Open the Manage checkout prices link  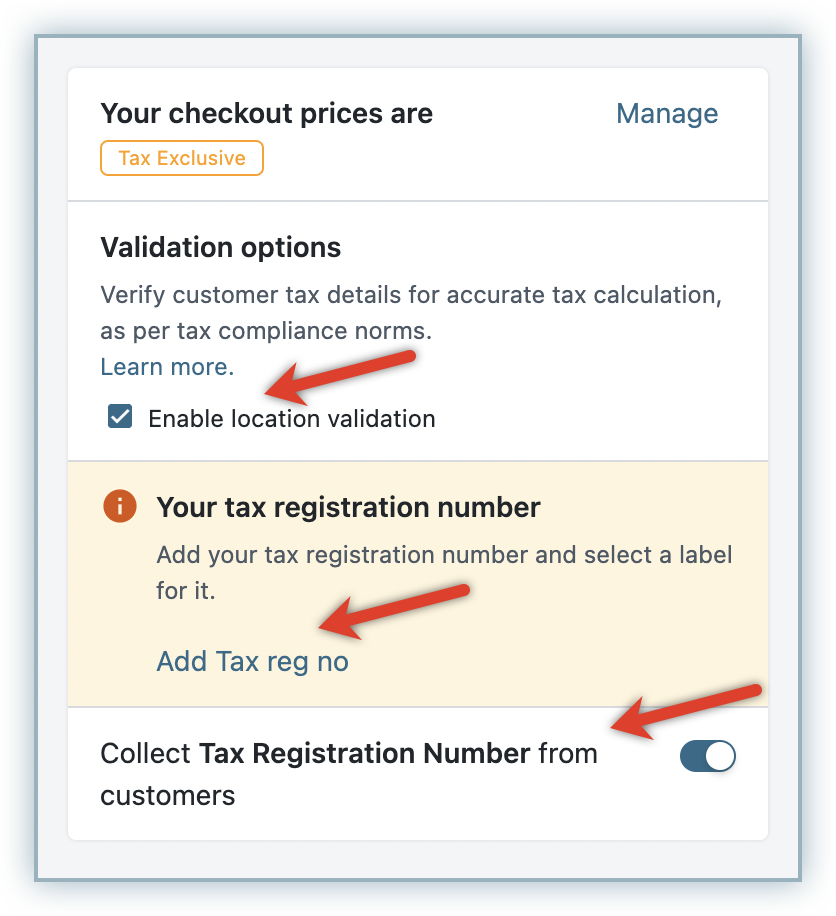click(667, 114)
